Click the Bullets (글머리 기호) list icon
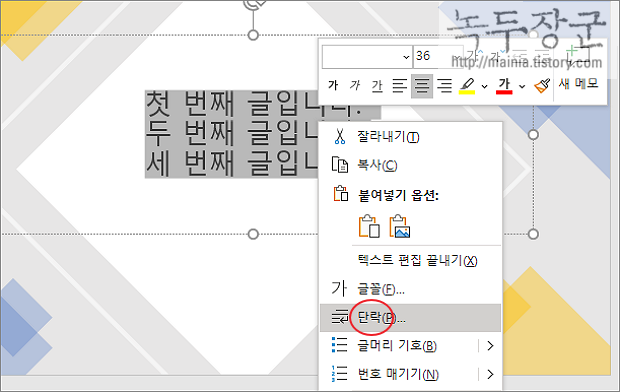Screen dimensions: 620x392 340,345
